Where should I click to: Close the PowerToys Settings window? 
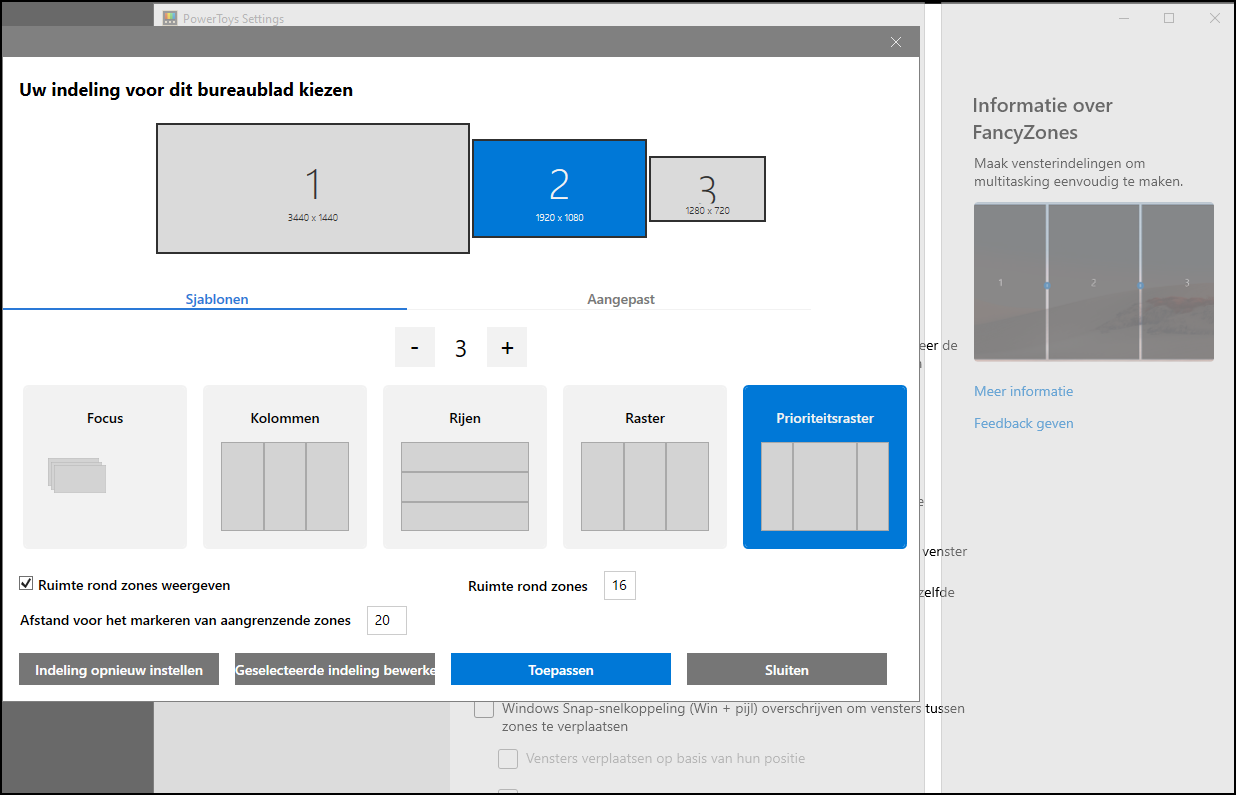tap(1215, 18)
